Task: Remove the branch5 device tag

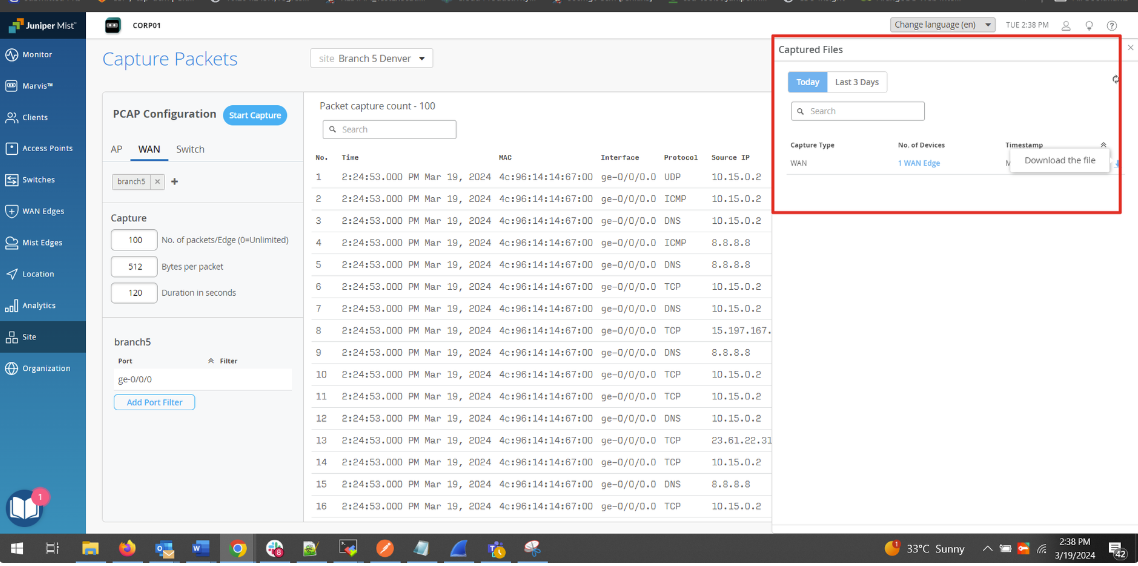Action: (x=157, y=181)
